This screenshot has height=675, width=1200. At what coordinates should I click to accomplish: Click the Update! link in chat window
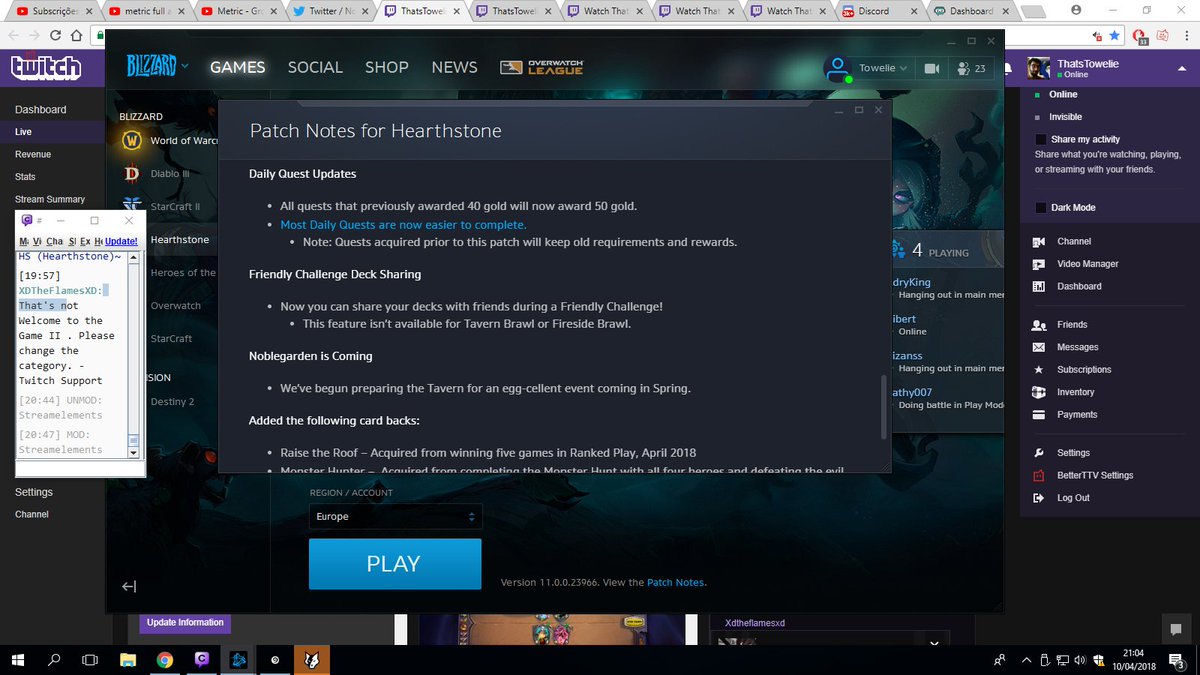pos(121,241)
